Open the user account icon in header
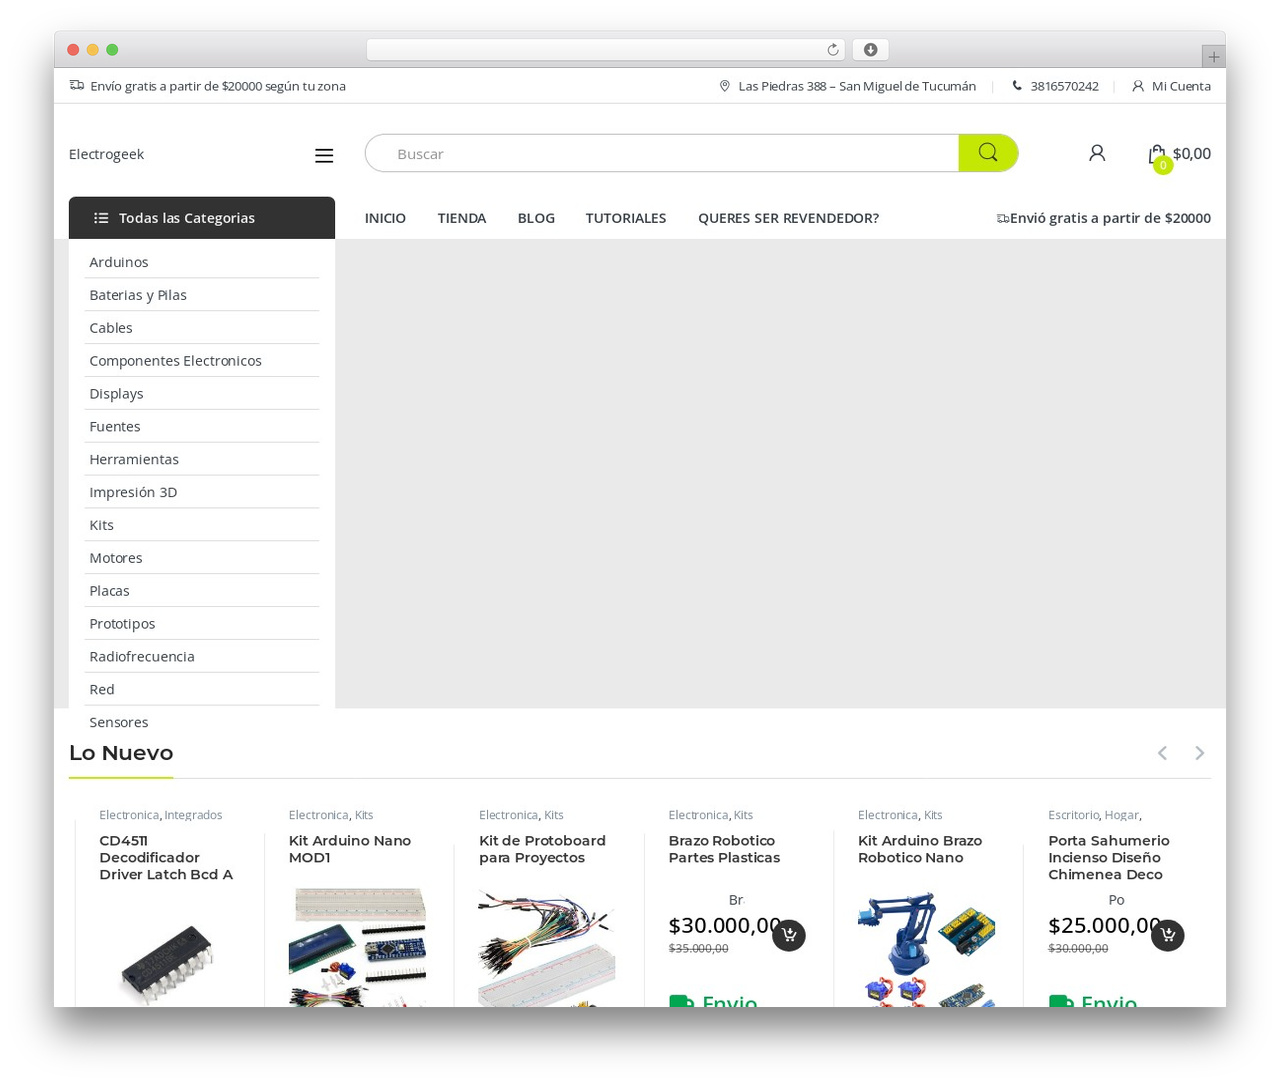 1097,153
